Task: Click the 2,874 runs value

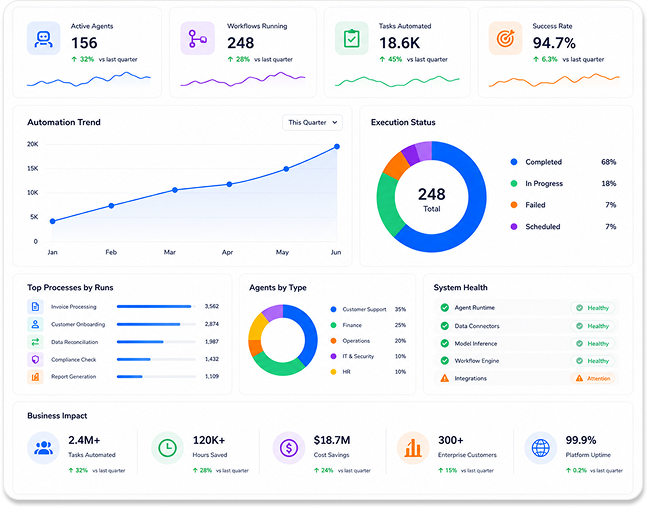Action: point(212,324)
